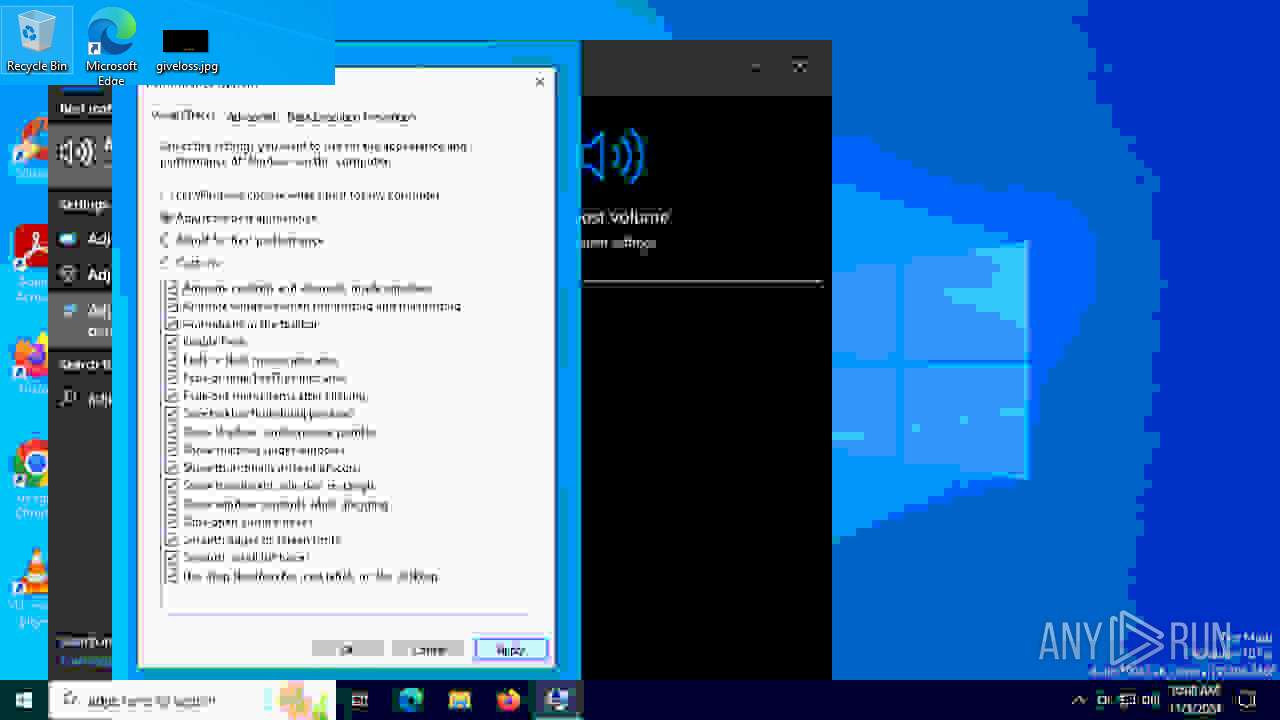This screenshot has height=720, width=1280.
Task: Open the VLC media player desktop shortcut
Action: 31,587
